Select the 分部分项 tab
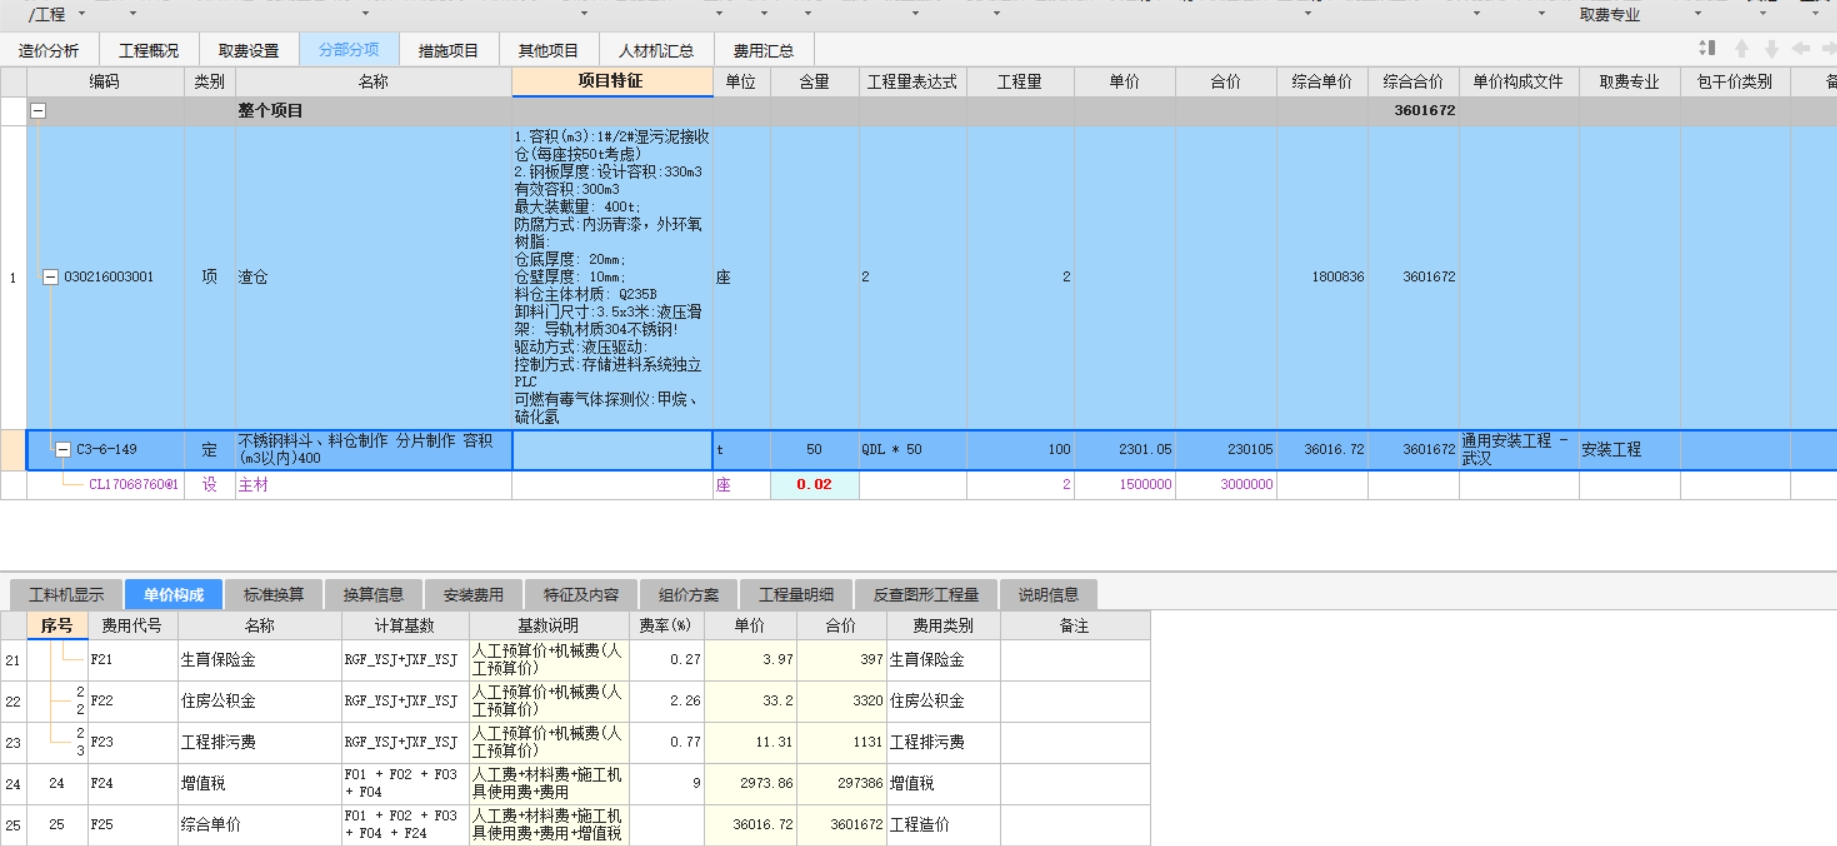 [x=349, y=50]
